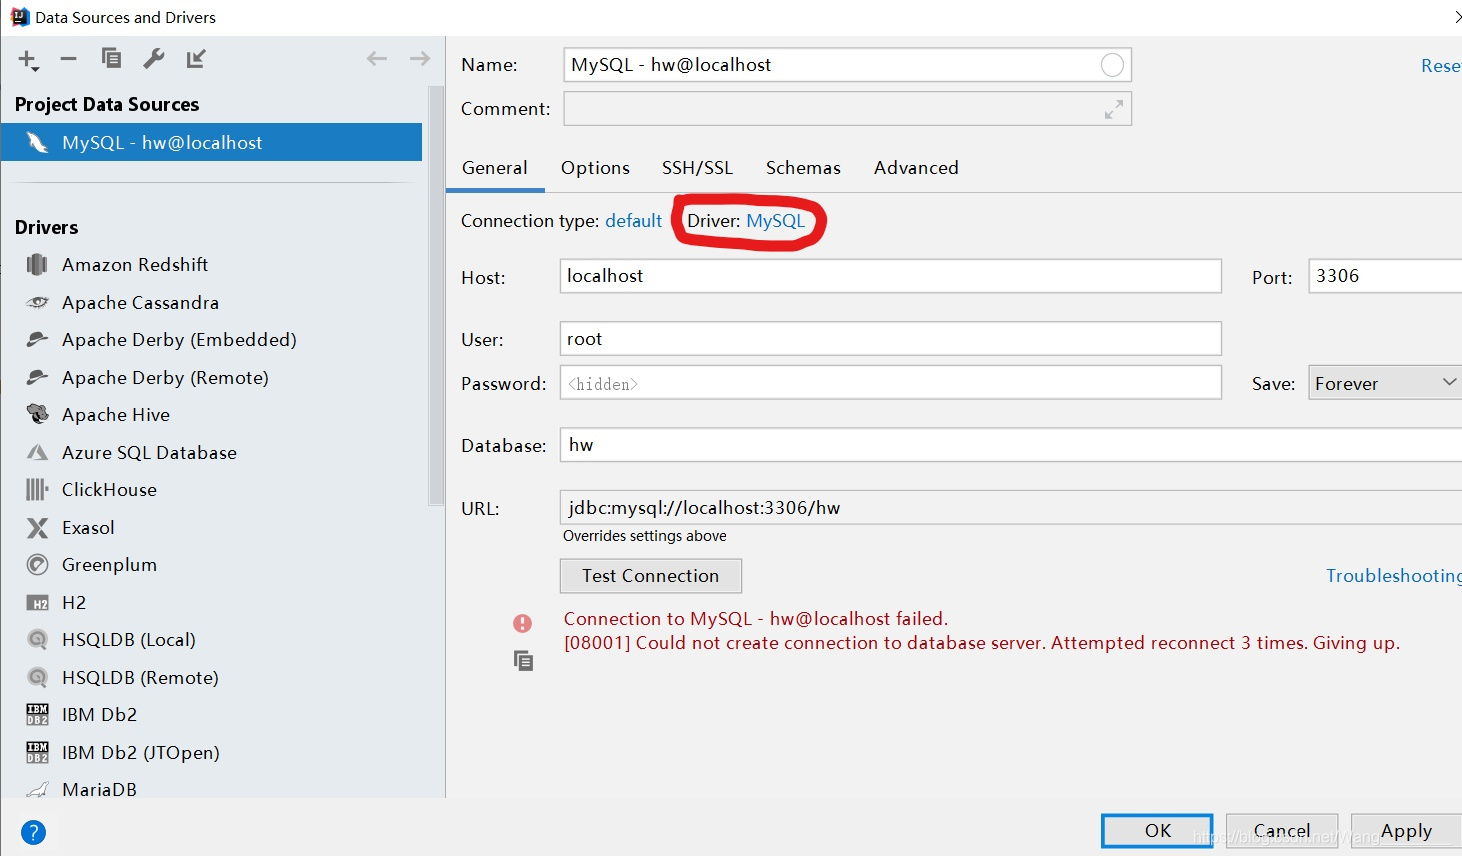Focus the Name input field

(x=847, y=65)
